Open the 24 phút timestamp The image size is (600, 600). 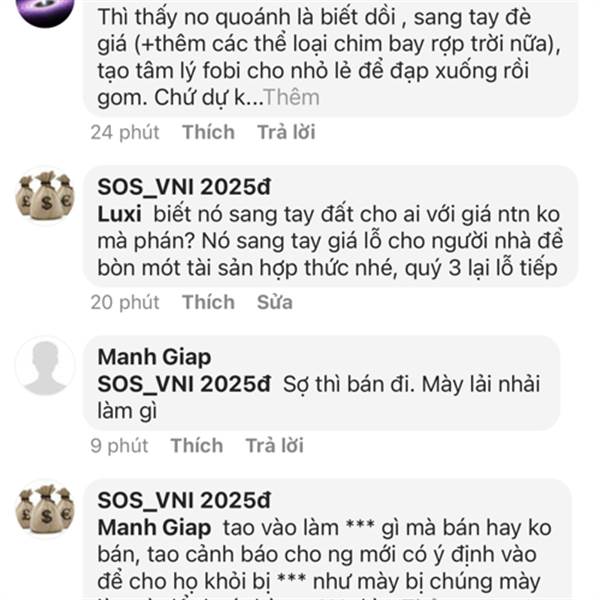click(125, 132)
